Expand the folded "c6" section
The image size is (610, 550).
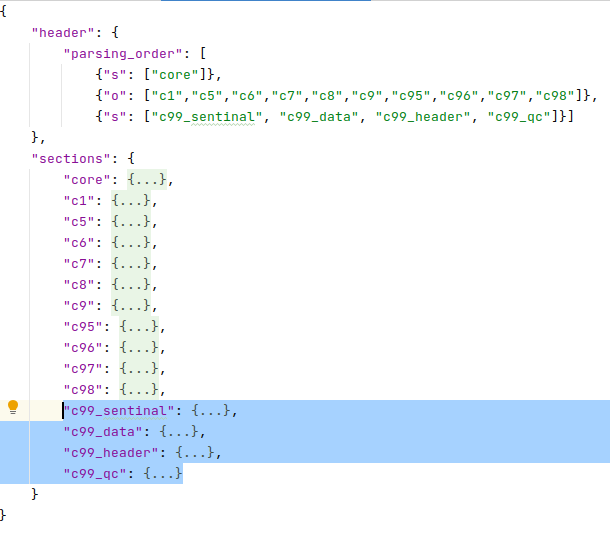[131, 243]
